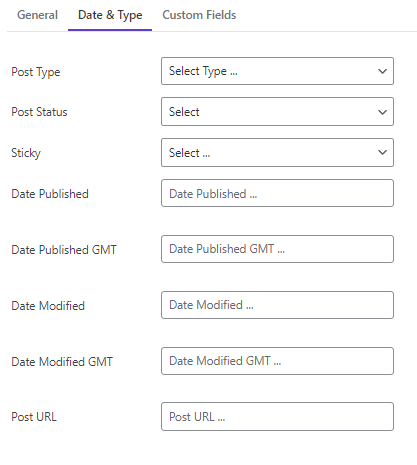Focus the 'Date Published GMT ...' text box
Viewport: 417px width, 465px height.
click(x=277, y=249)
